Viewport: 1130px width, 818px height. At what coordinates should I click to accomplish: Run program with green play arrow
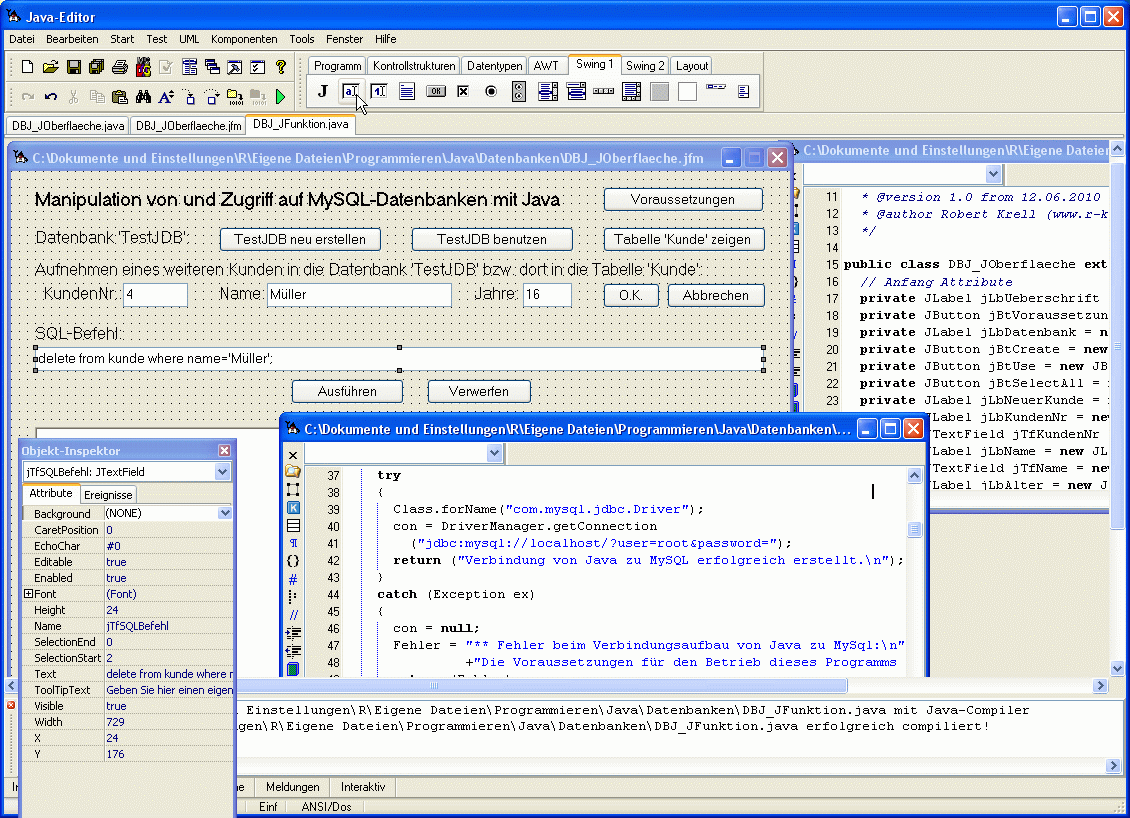[x=281, y=97]
